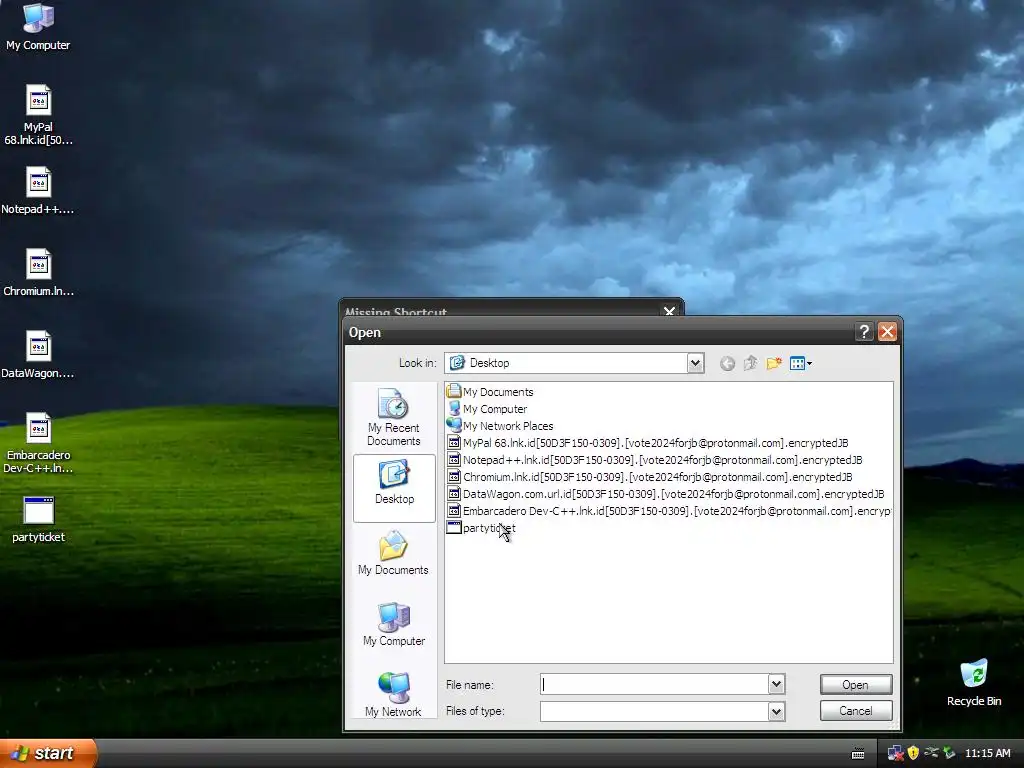Open the View Menu icon
This screenshot has width=1024, height=768.
tap(801, 363)
